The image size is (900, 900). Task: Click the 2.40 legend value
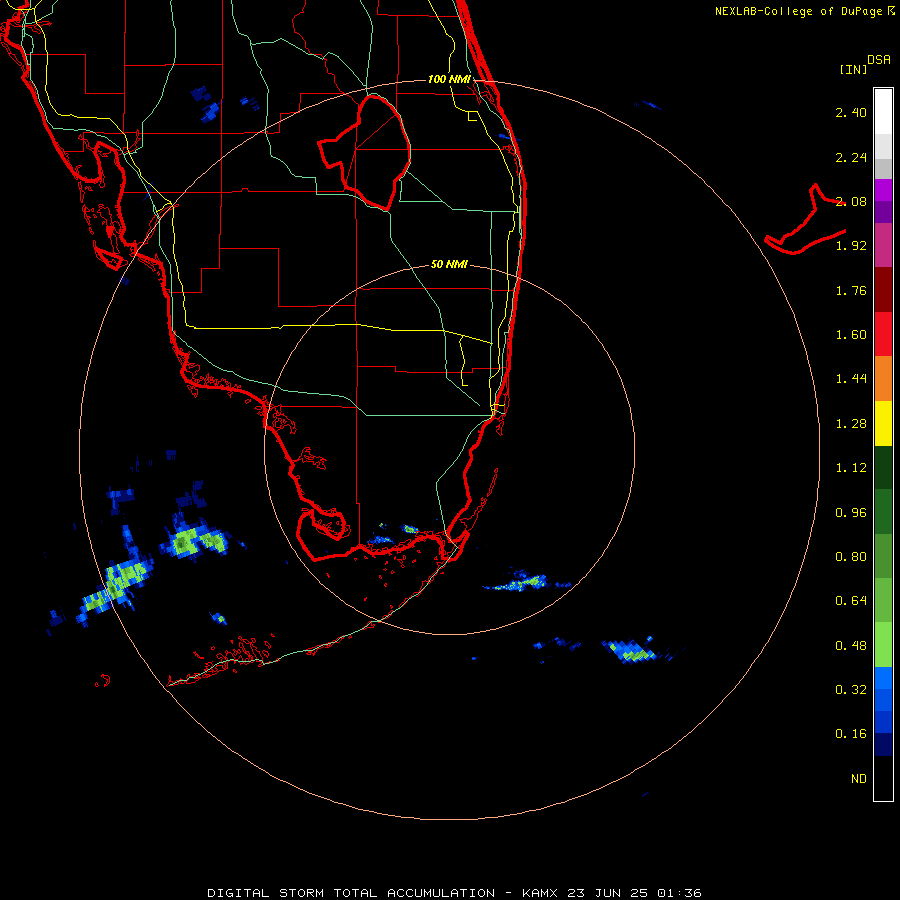[x=851, y=112]
